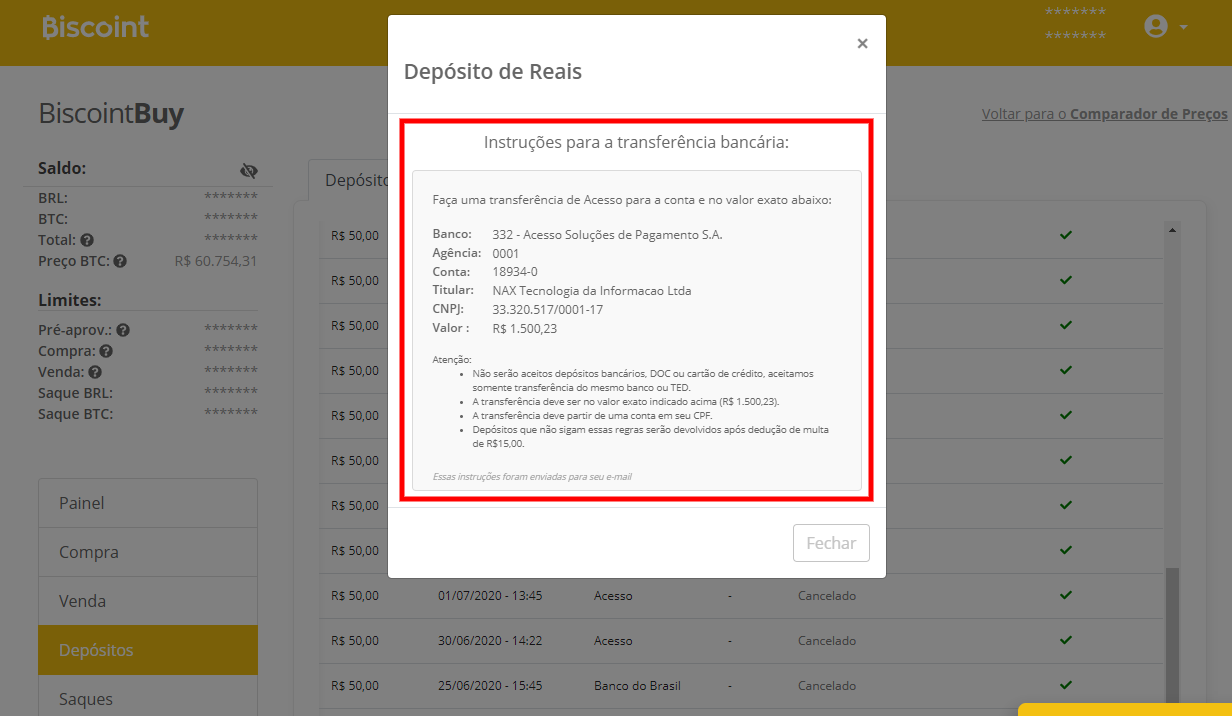The width and height of the screenshot is (1232, 716).
Task: Select CNPJ 33.320.517/0001-17
Action: pos(548,310)
